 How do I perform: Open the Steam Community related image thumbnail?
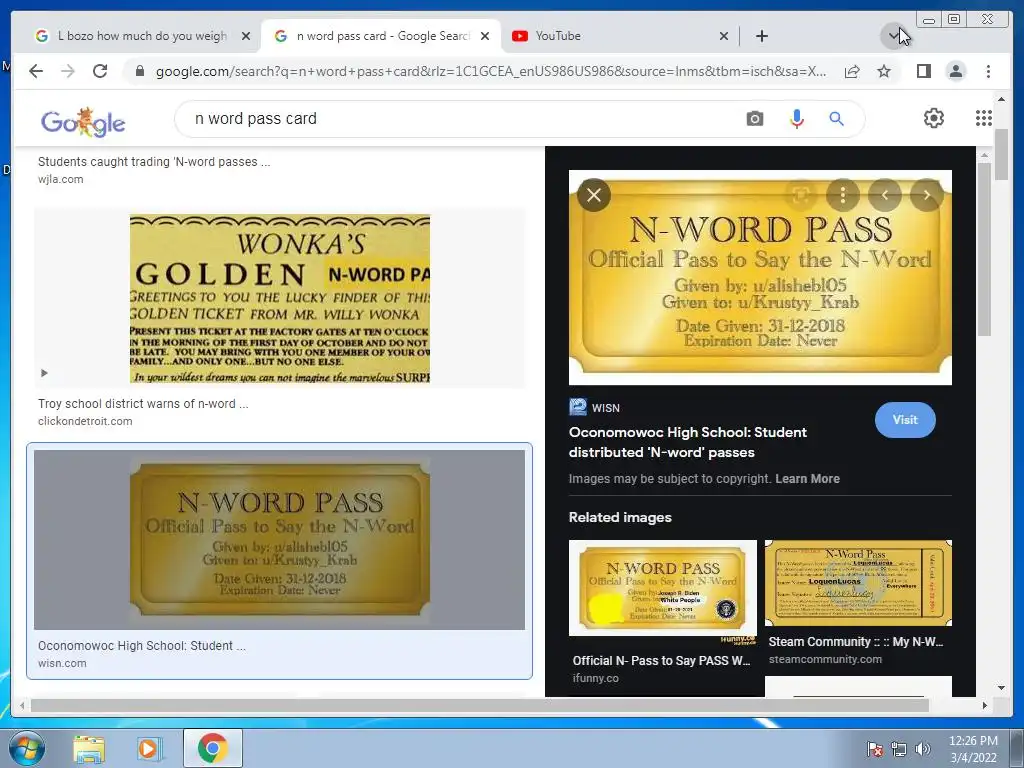pyautogui.click(x=858, y=583)
